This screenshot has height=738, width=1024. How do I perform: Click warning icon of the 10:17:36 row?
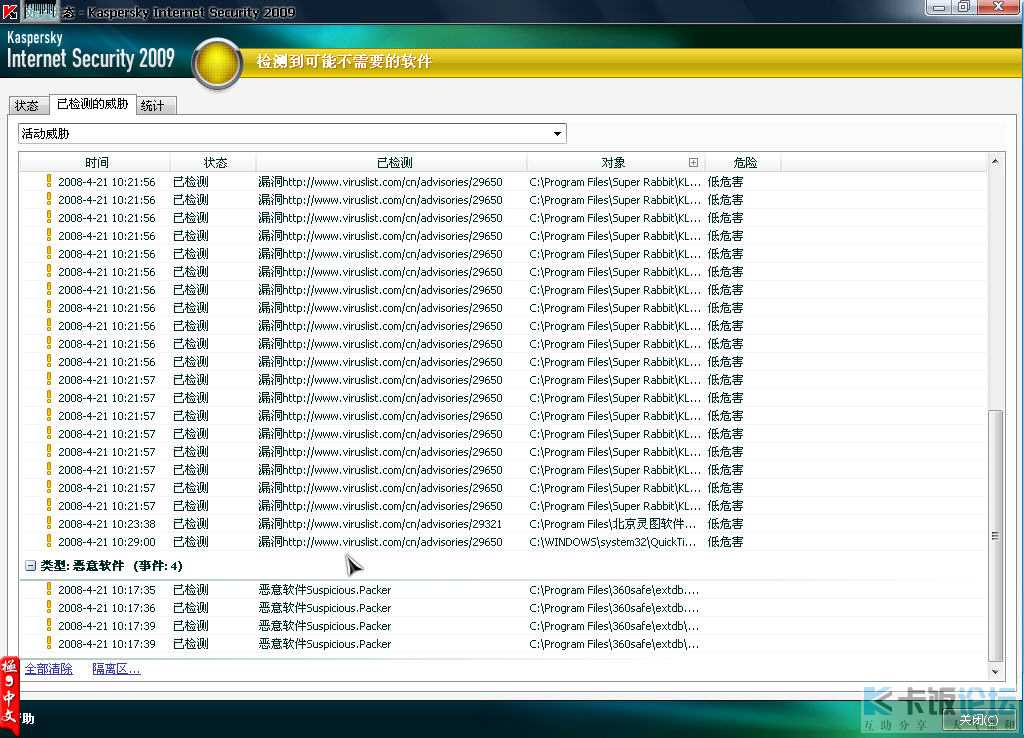[x=49, y=607]
